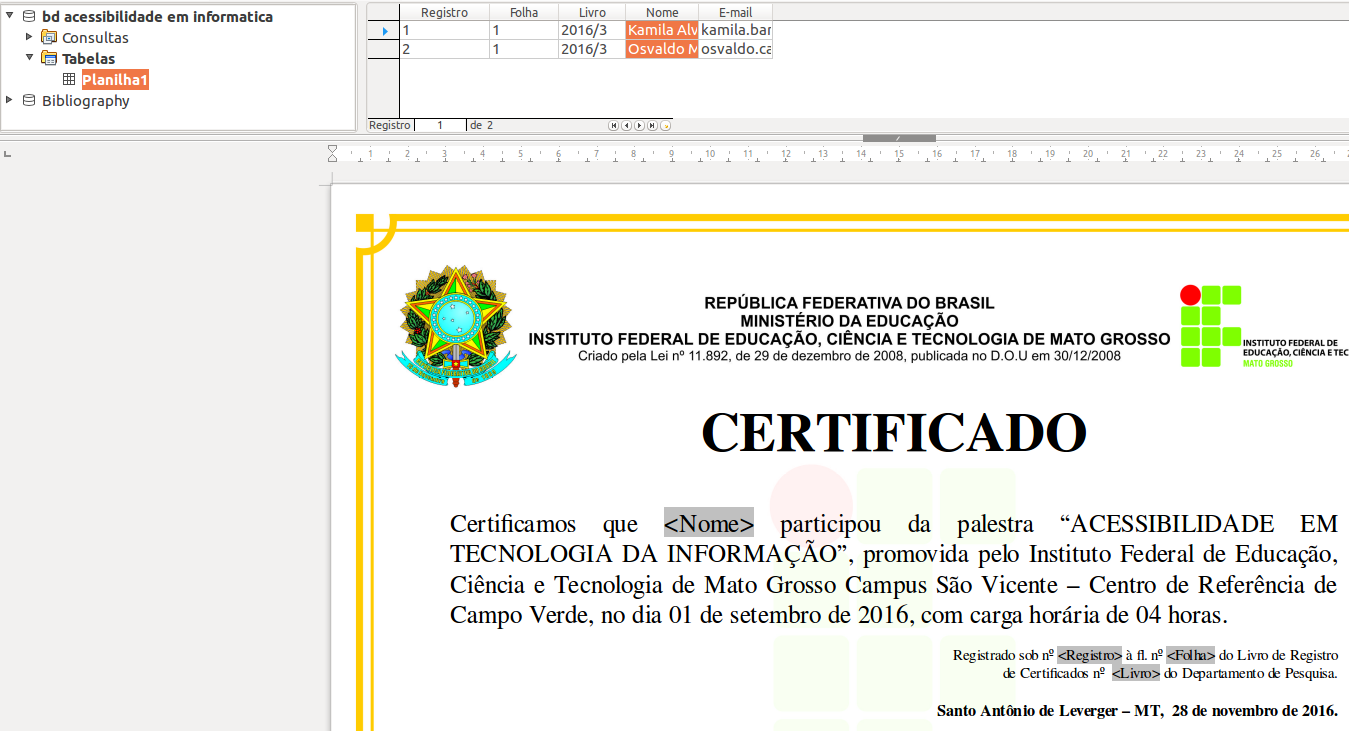Click the <Livro> merge field
The image size is (1349, 731).
click(x=1136, y=673)
